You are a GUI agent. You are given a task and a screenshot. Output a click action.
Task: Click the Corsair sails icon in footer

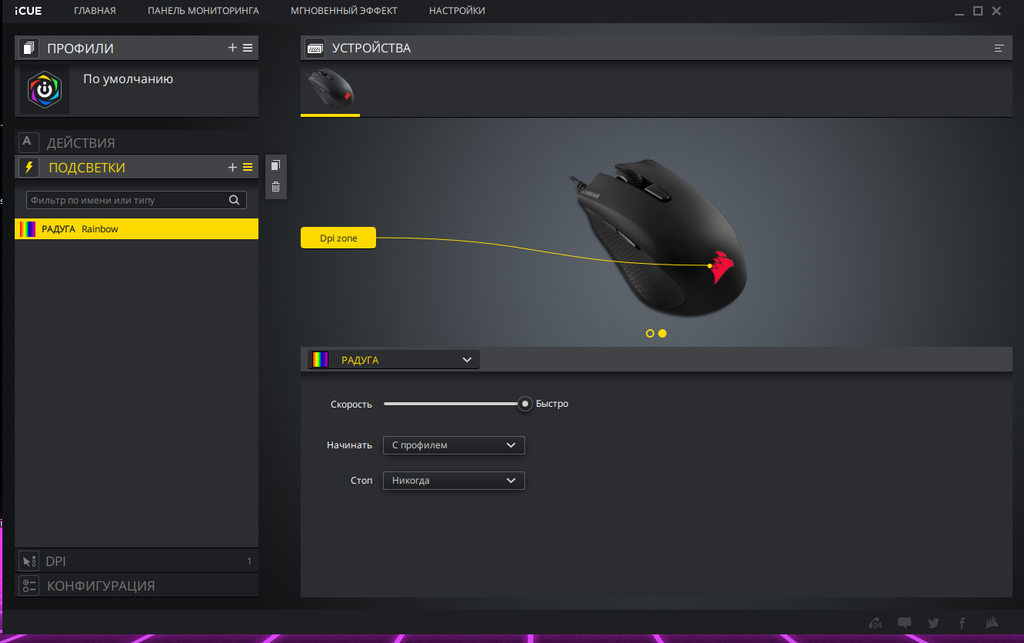[992, 623]
